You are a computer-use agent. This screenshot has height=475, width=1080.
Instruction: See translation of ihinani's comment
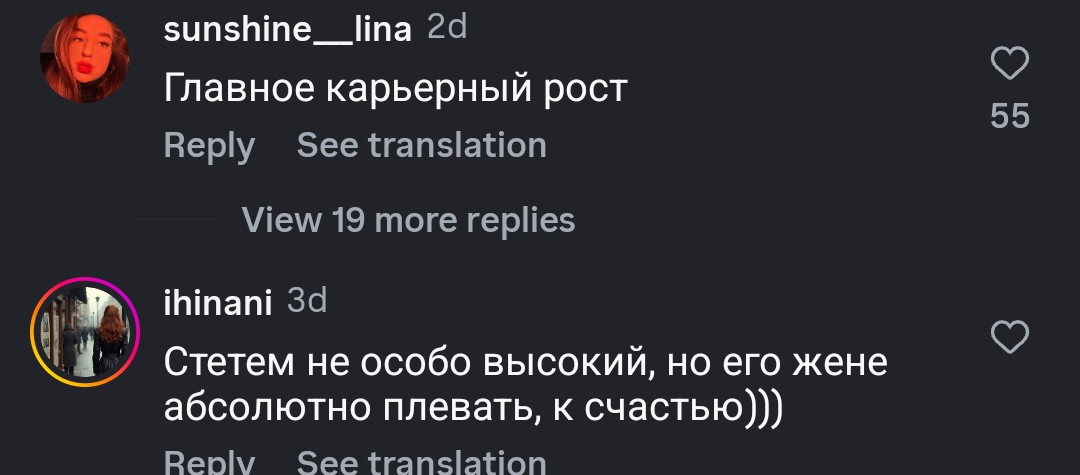click(421, 461)
